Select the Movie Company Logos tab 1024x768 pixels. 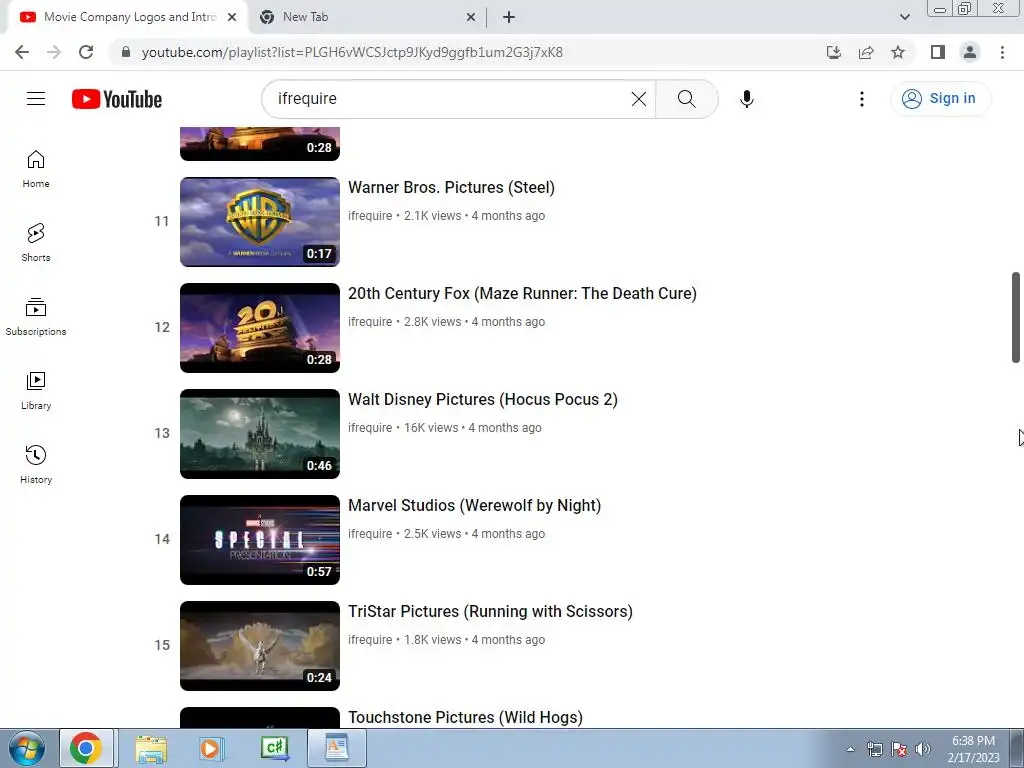coord(129,17)
